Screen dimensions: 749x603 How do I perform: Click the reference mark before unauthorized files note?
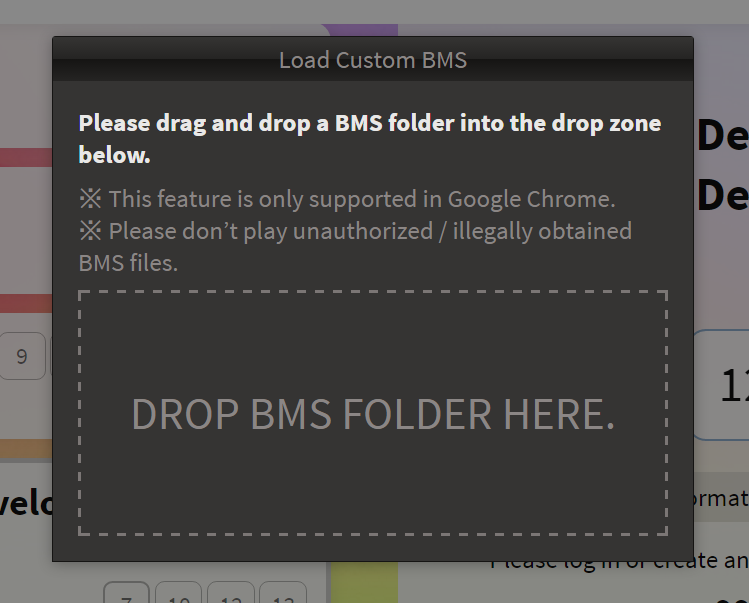(x=90, y=231)
